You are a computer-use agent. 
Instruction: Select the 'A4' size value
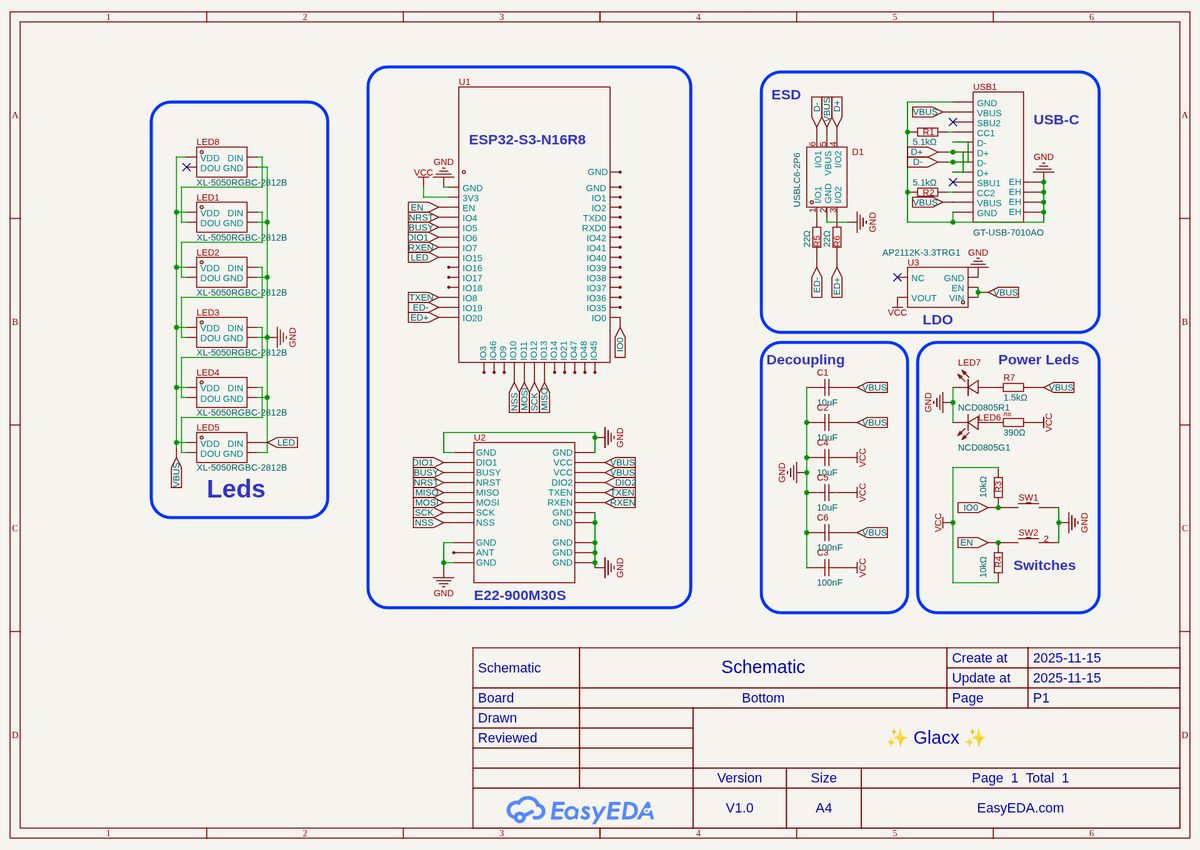point(824,808)
